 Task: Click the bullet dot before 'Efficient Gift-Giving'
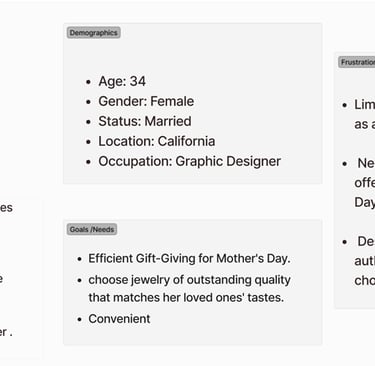click(x=79, y=259)
